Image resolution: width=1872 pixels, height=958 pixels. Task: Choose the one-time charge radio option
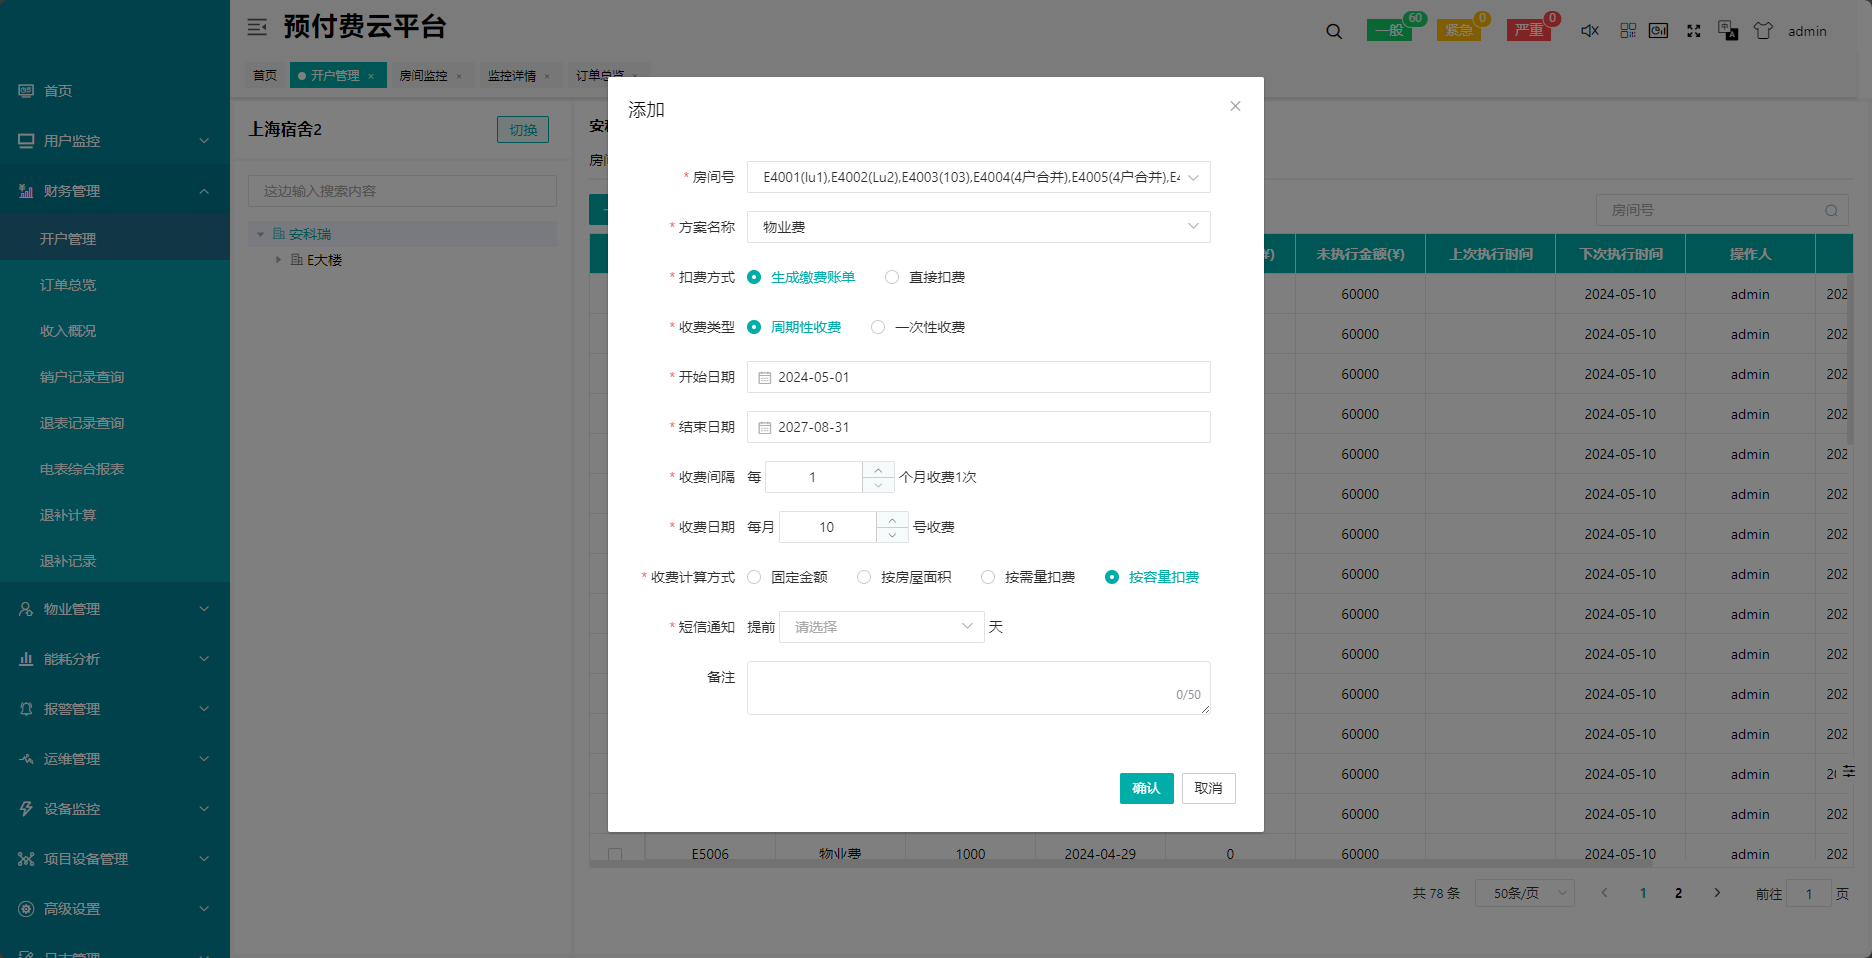pos(878,327)
